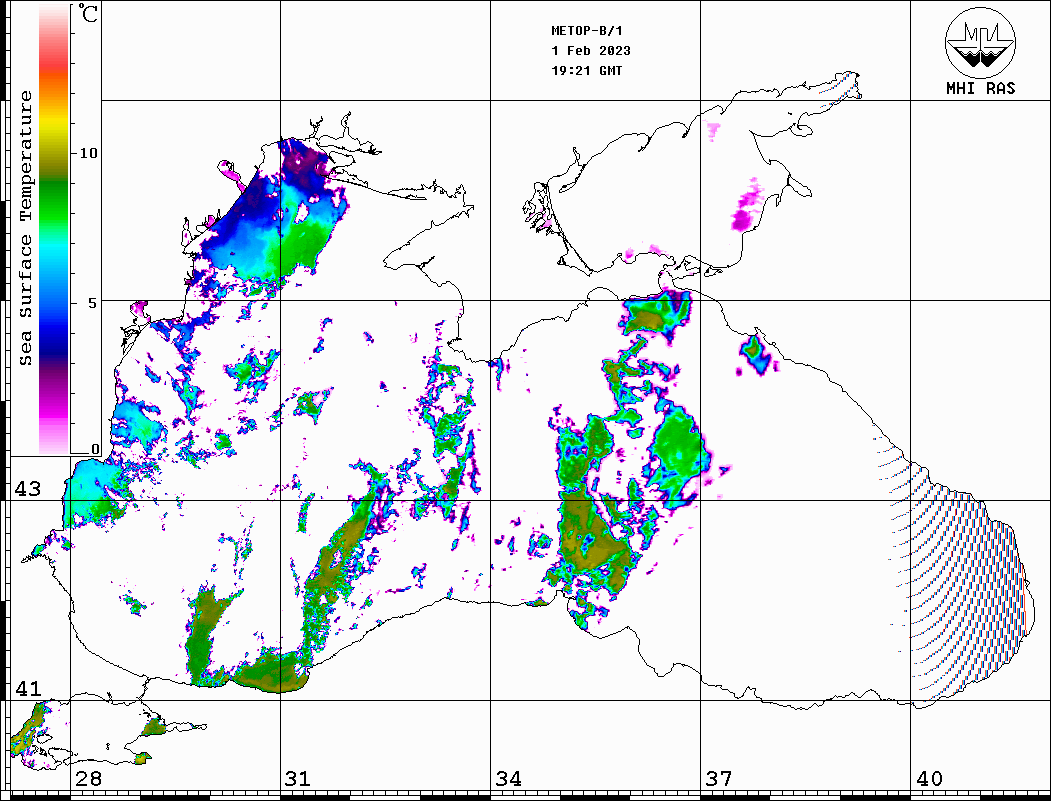Click the 'METOP-B/1' satellite label
The height and width of the screenshot is (801, 1051).
pos(586,31)
